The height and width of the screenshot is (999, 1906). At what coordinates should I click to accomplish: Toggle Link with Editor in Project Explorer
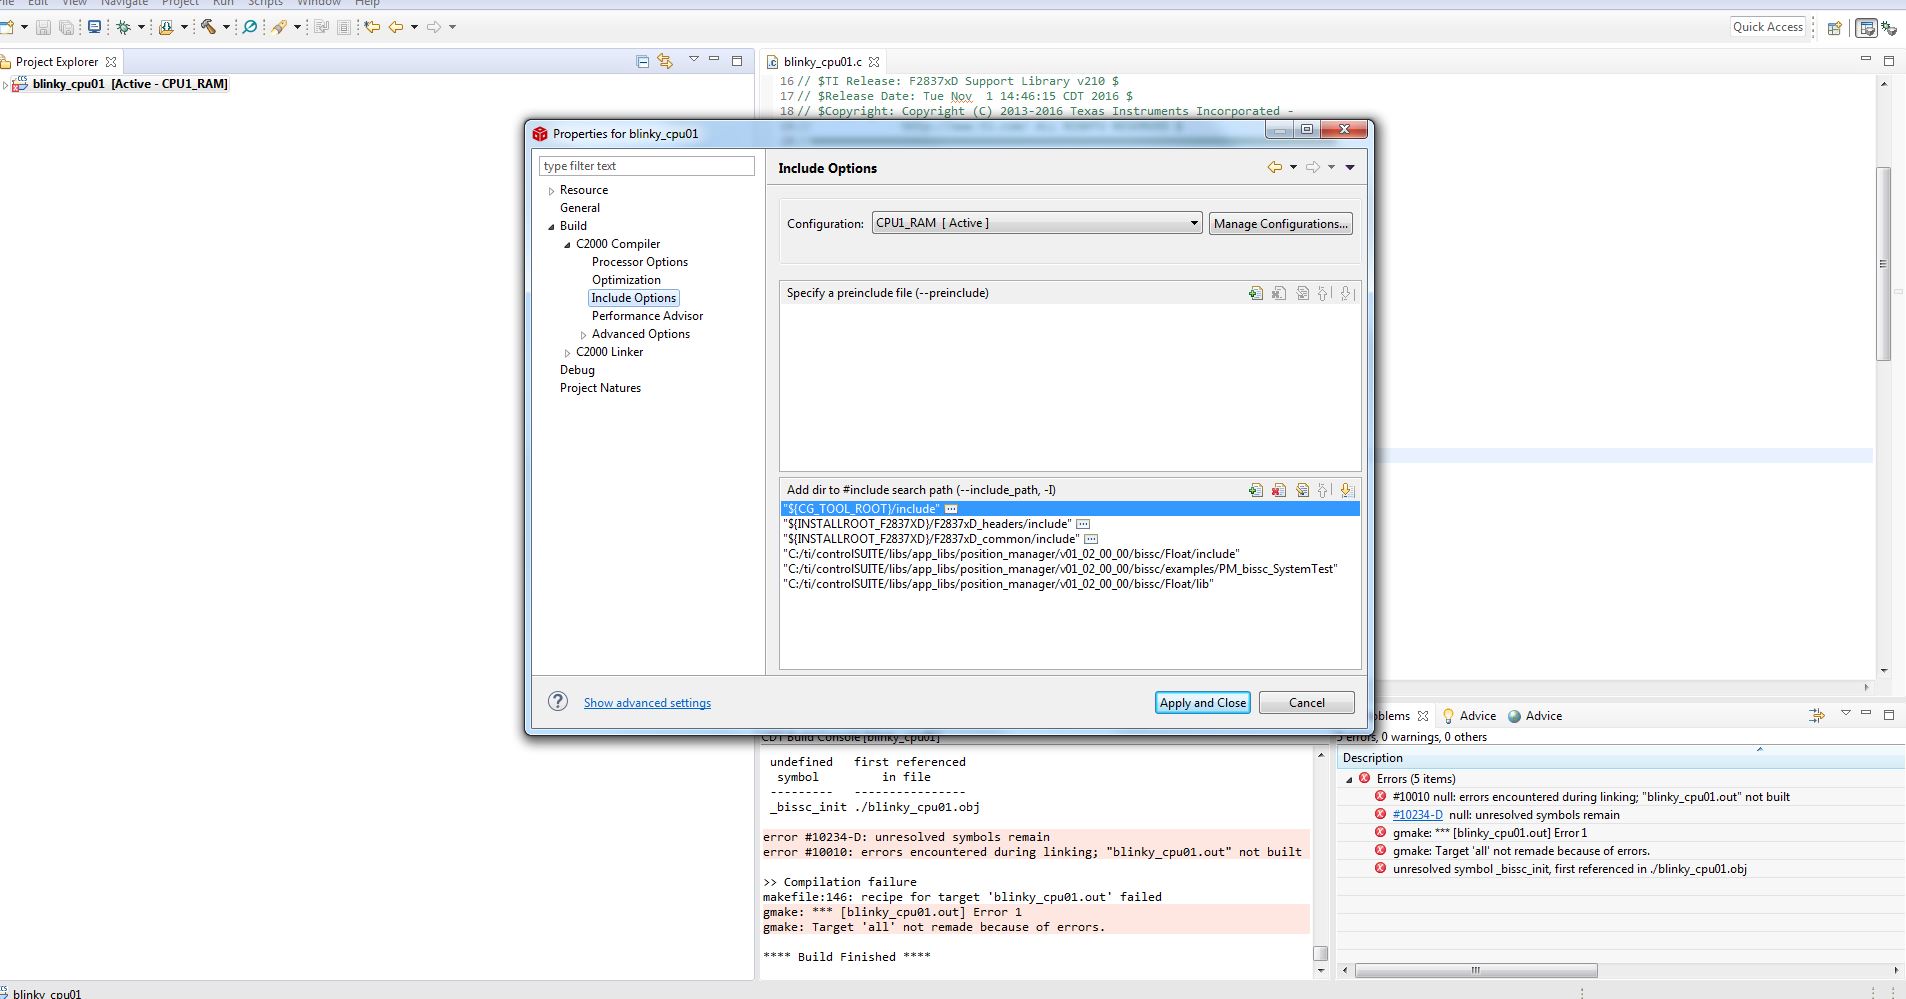coord(665,62)
